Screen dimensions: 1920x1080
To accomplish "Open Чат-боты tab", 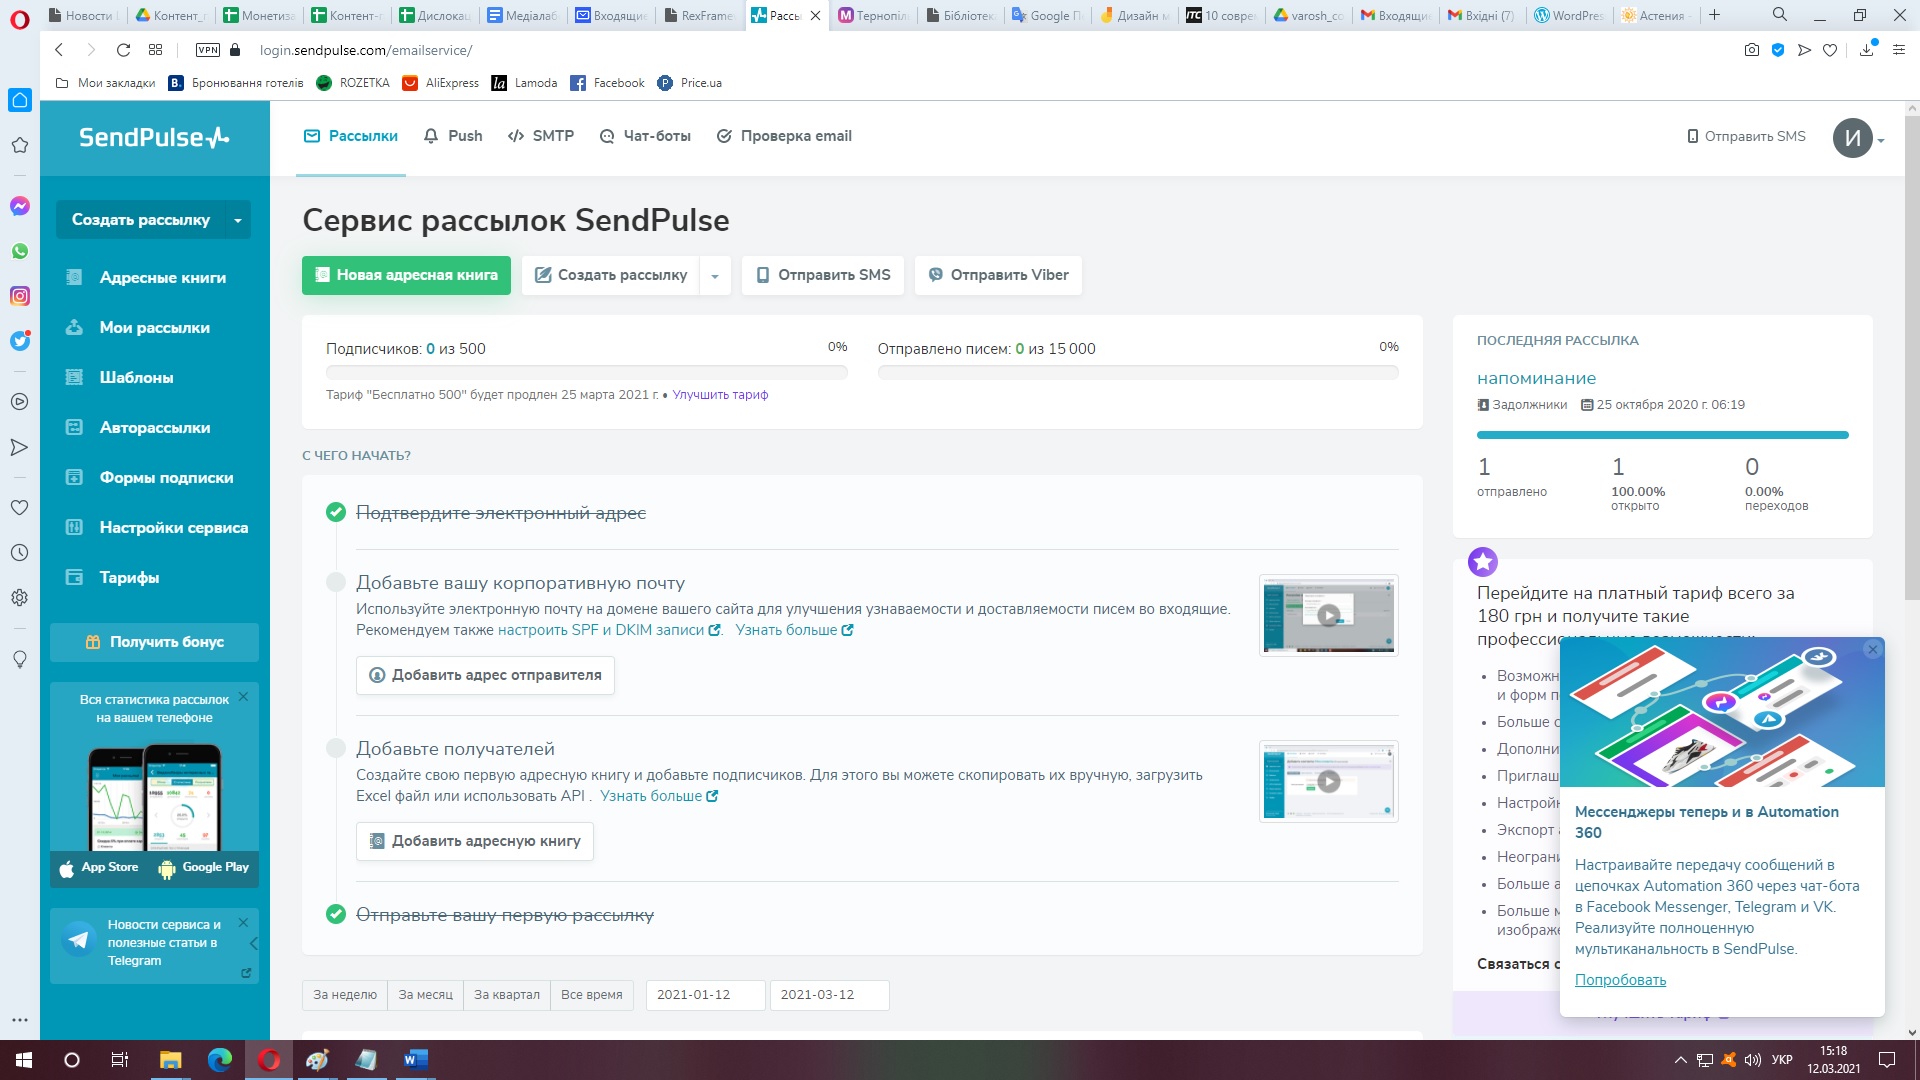I will tap(645, 136).
